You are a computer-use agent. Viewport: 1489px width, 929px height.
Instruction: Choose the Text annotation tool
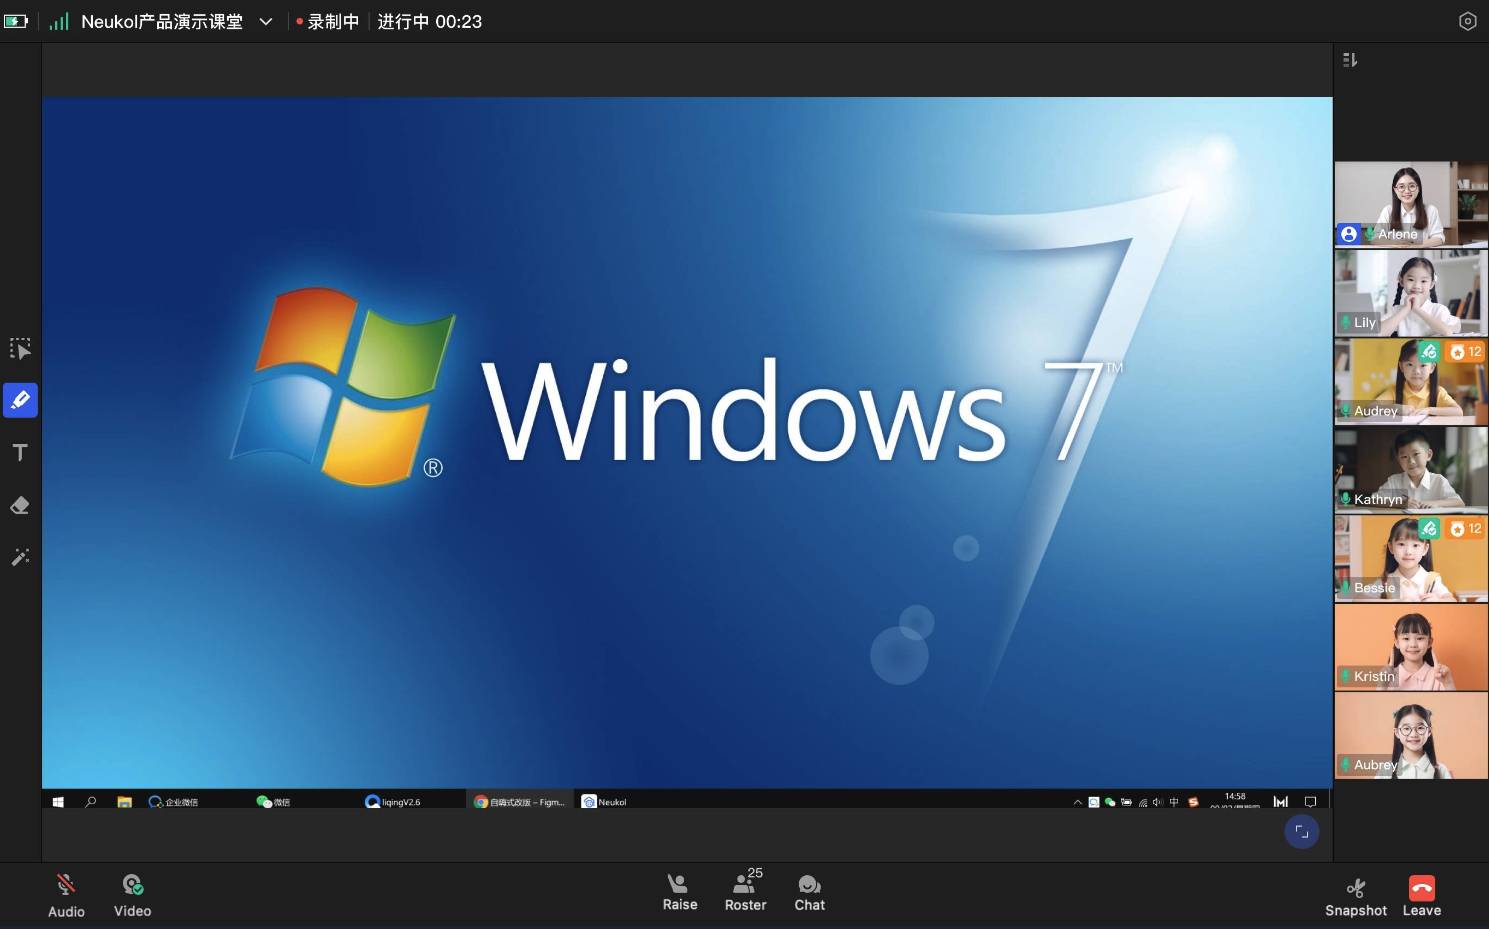pos(20,453)
